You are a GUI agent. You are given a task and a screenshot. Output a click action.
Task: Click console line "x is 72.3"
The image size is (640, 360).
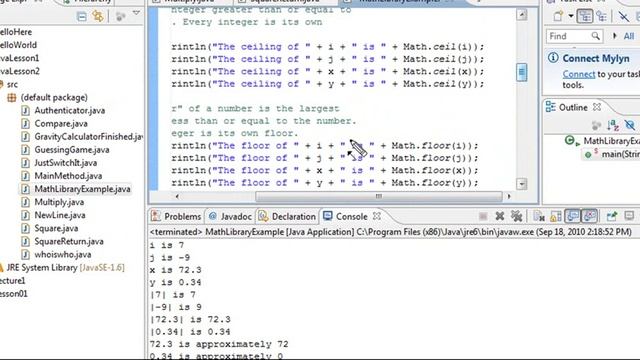click(175, 270)
